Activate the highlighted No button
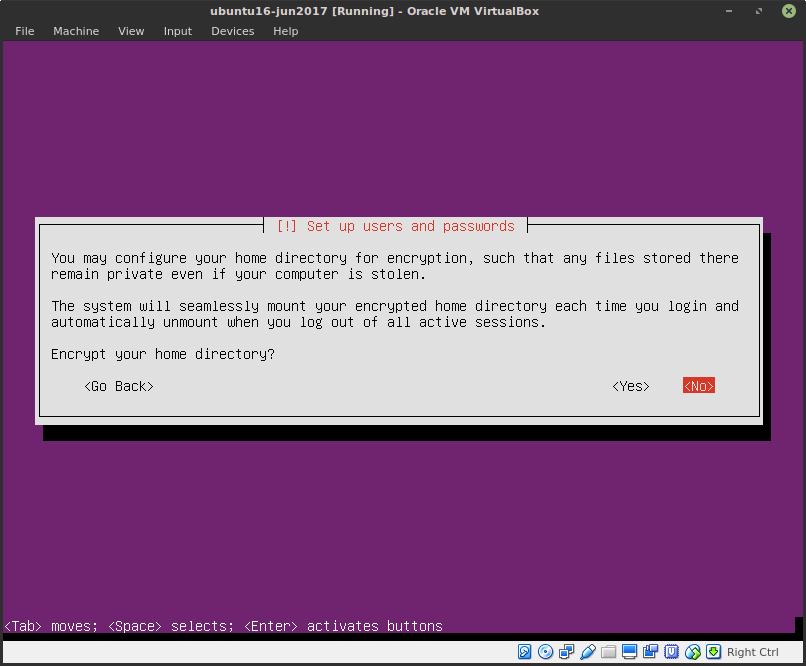The width and height of the screenshot is (806, 666). coord(698,385)
